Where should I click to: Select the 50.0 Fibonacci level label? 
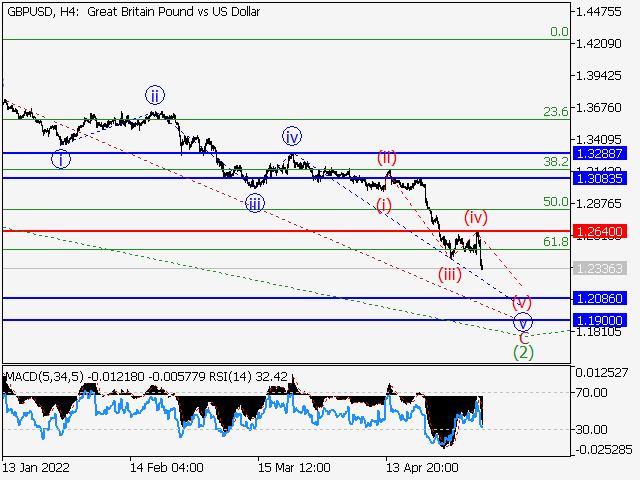point(556,202)
